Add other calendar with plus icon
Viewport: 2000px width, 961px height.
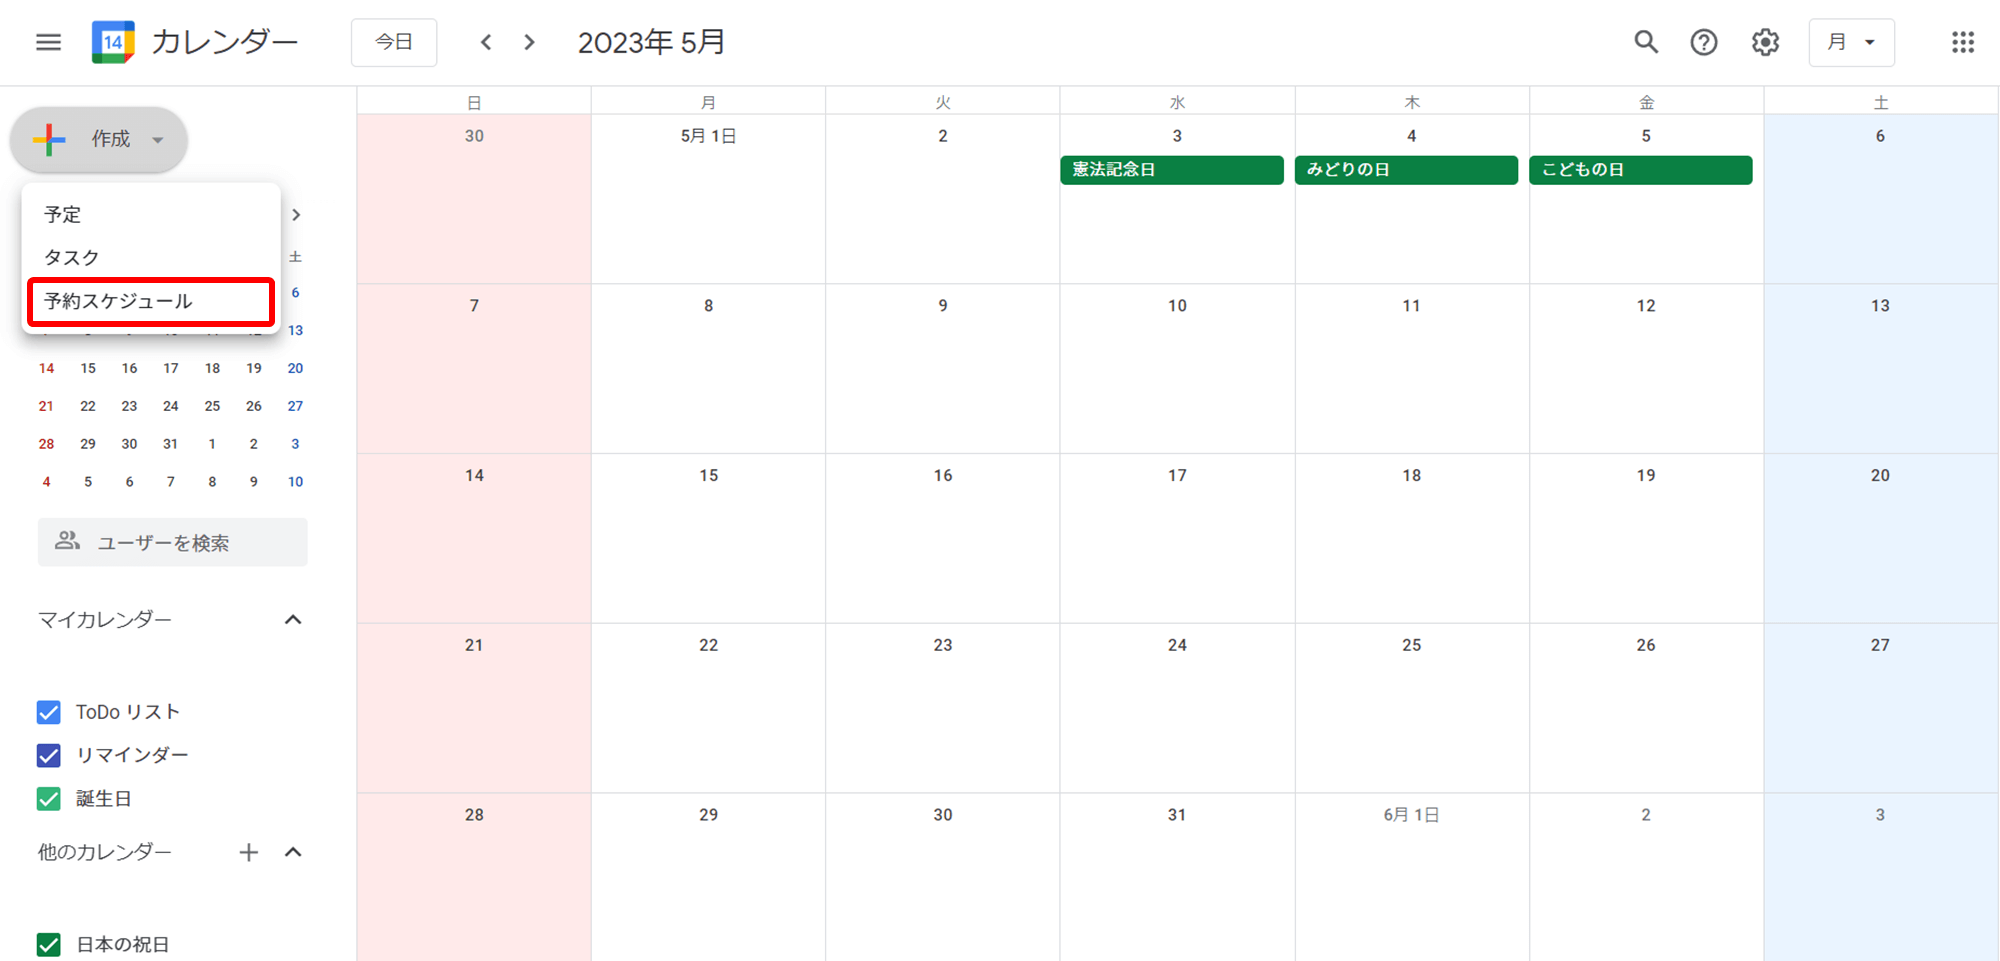pos(249,852)
